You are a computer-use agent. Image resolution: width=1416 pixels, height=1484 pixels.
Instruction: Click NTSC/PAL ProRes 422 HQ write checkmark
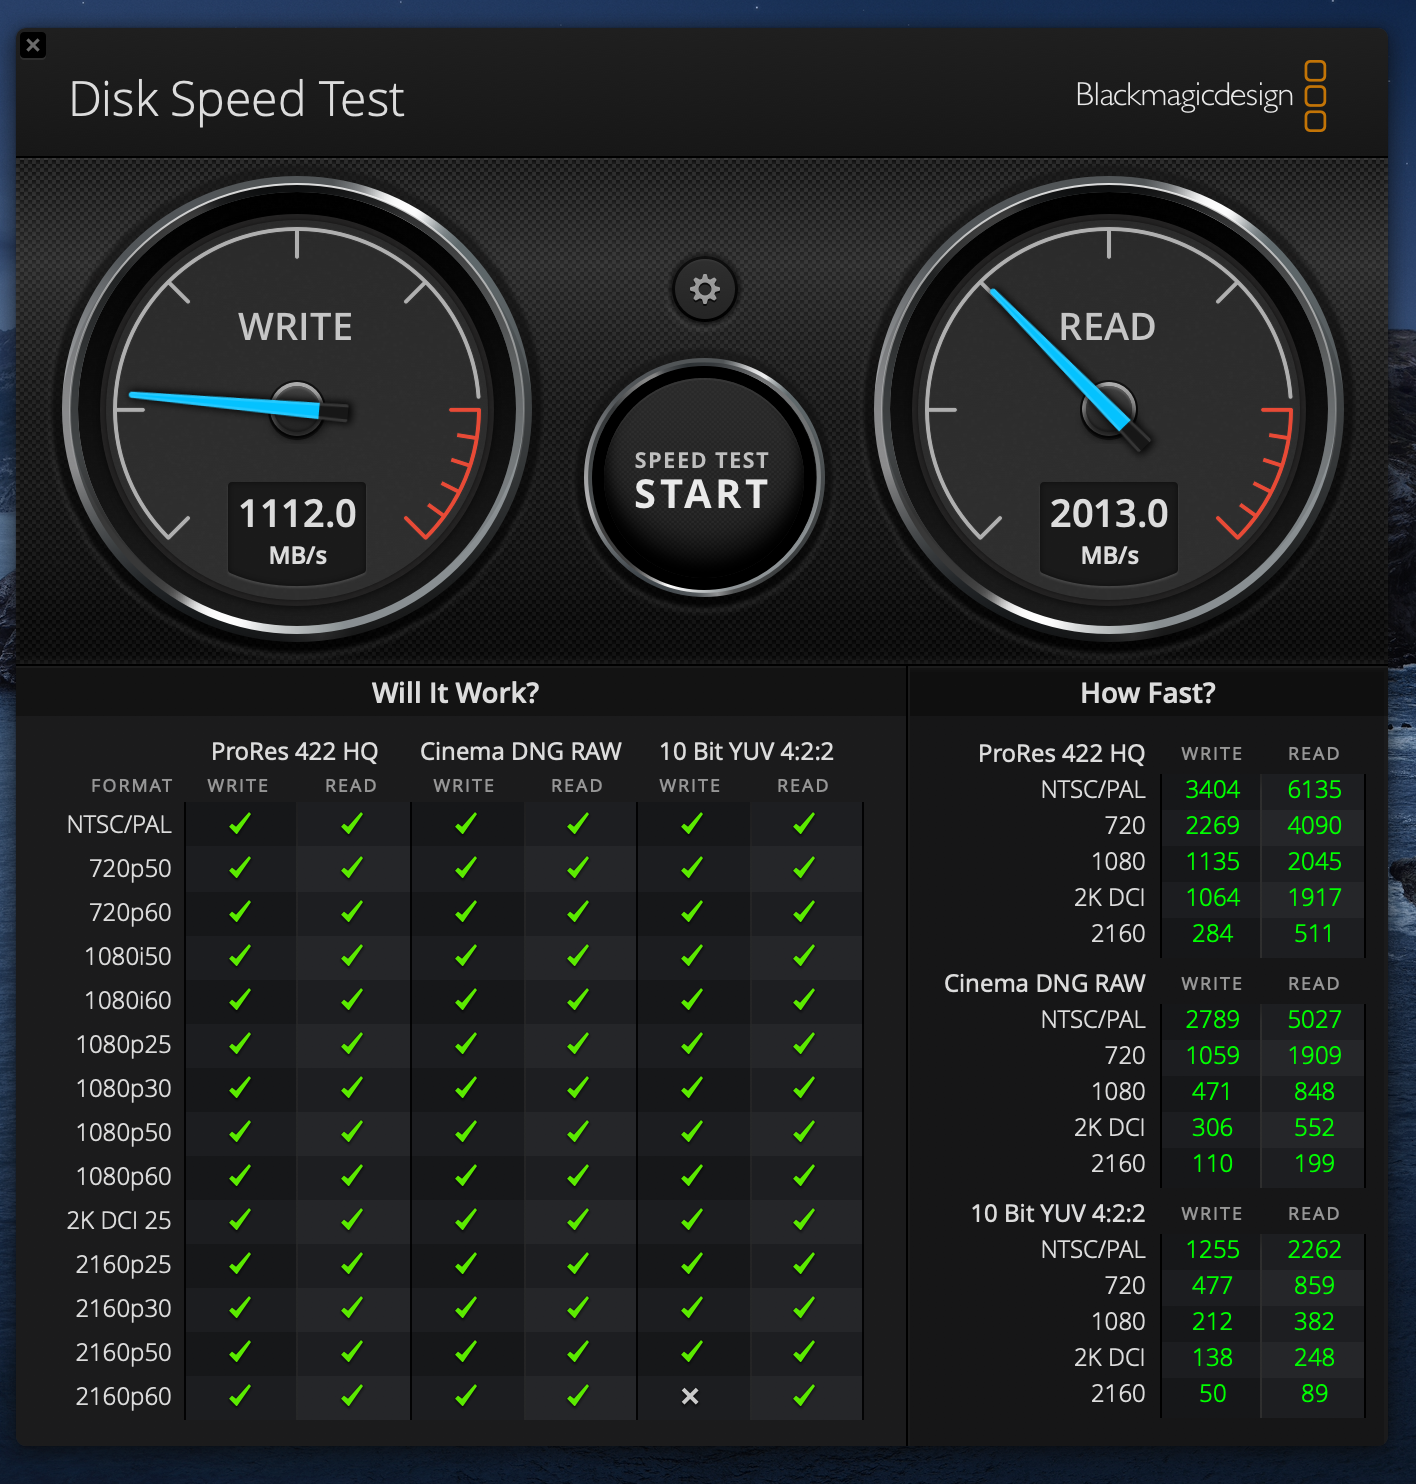[x=240, y=824]
